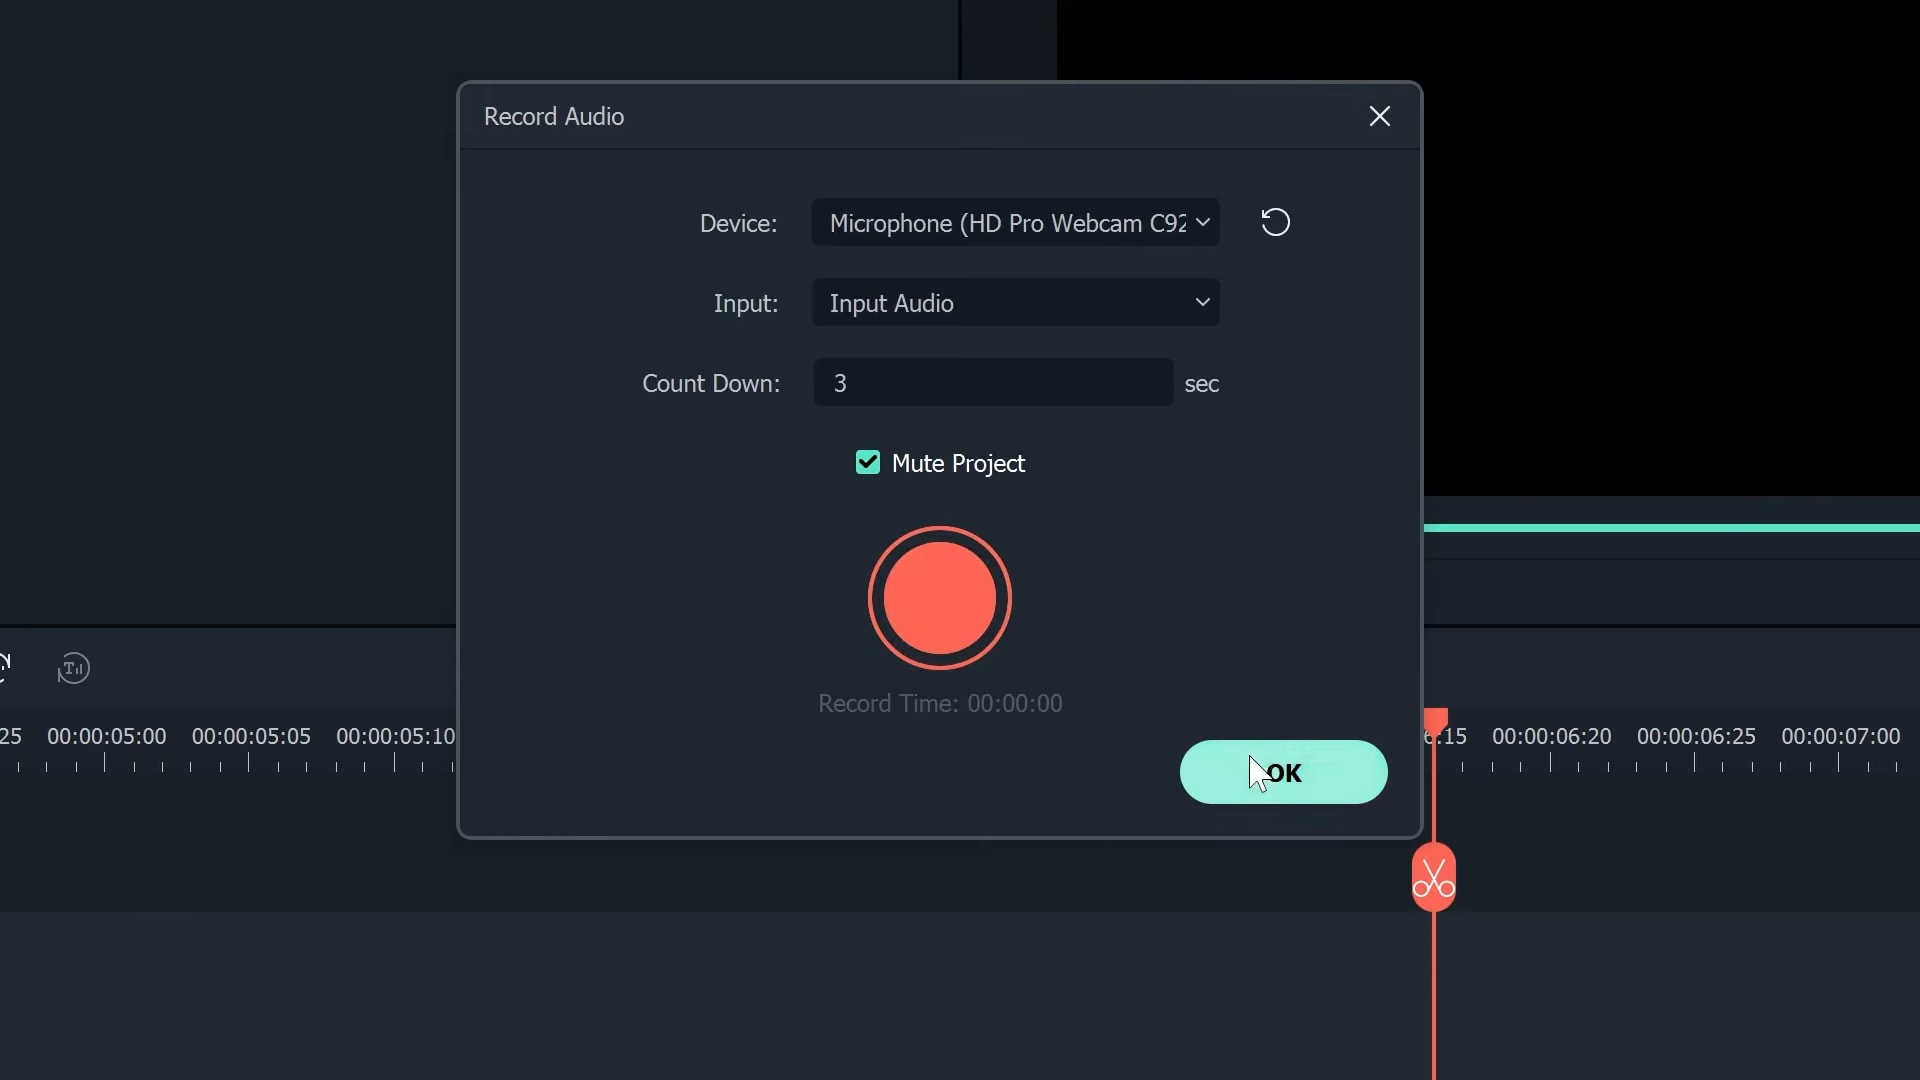Open the Device microphone dropdown

click(x=1007, y=222)
